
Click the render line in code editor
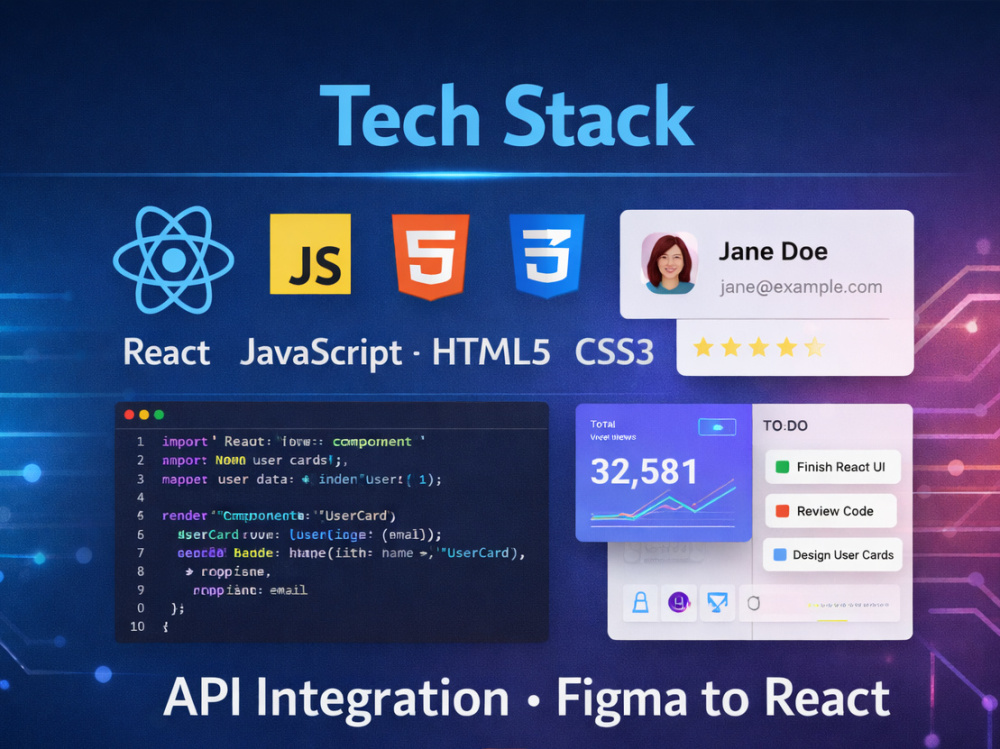click(x=279, y=515)
